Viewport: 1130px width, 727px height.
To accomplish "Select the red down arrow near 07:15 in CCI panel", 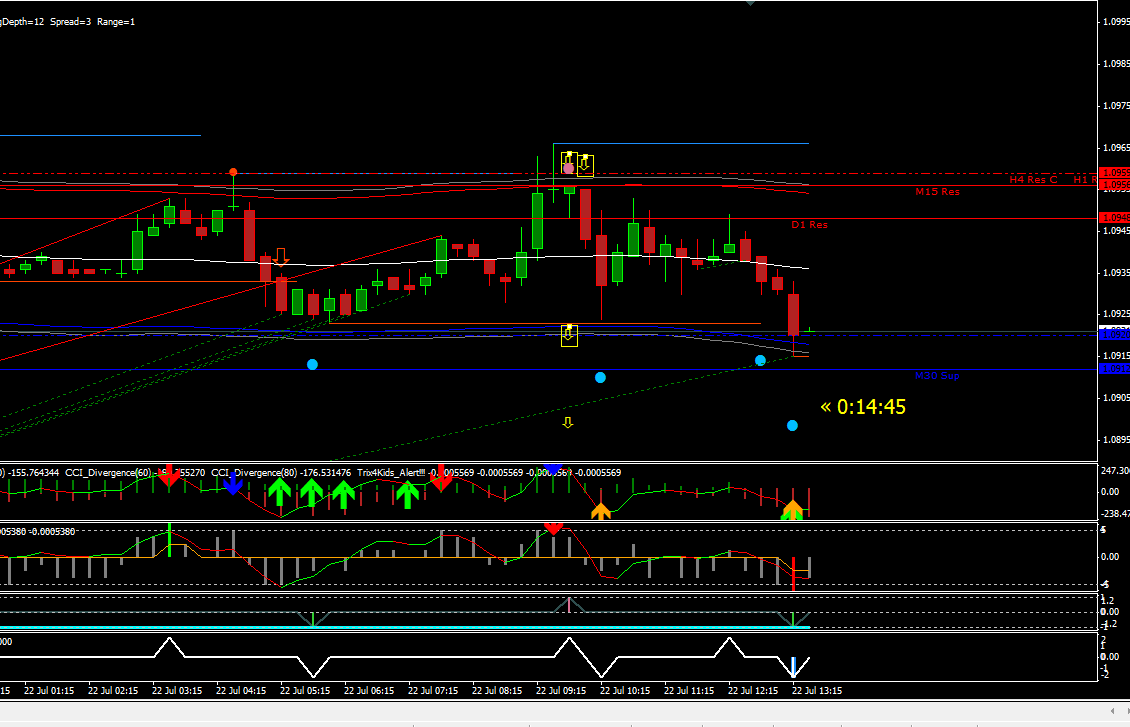I will pyautogui.click(x=441, y=479).
